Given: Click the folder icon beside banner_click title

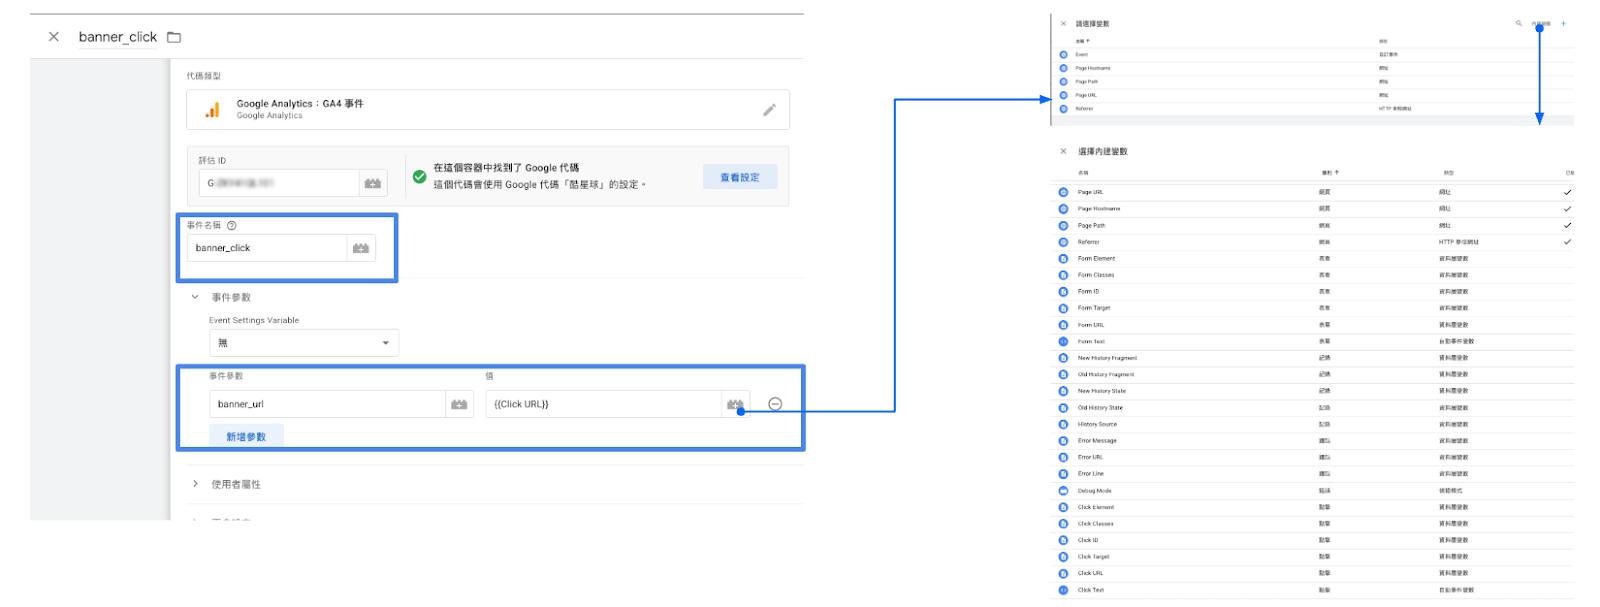Looking at the screenshot, I should [174, 37].
